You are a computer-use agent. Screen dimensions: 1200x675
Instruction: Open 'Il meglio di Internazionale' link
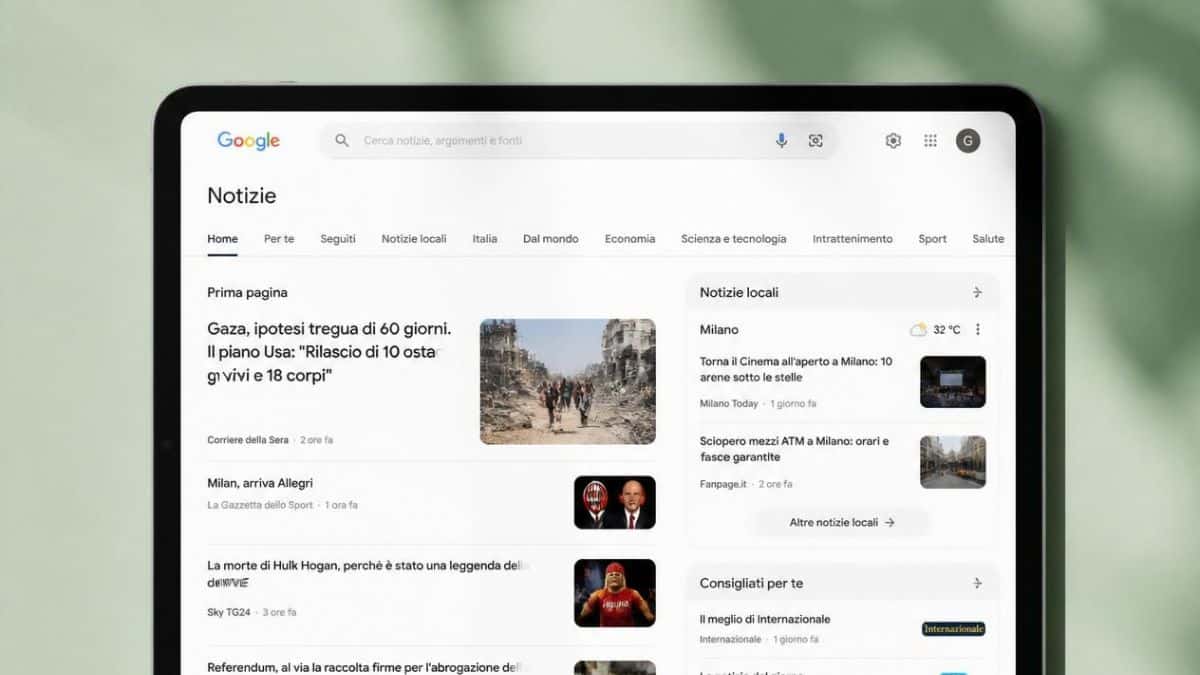(765, 619)
